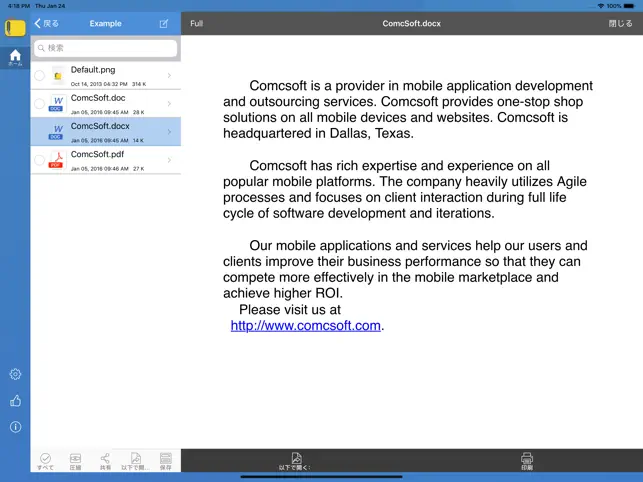
Task: Expand ComcSoft.doc using its chevron
Action: click(169, 104)
